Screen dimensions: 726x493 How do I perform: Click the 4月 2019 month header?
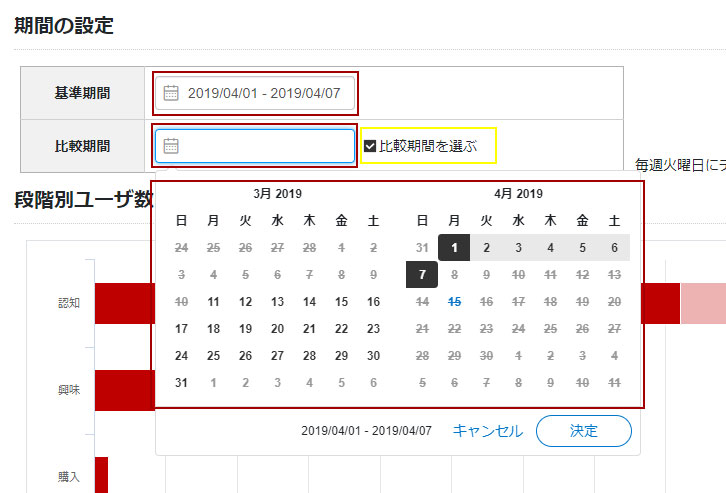(518, 194)
